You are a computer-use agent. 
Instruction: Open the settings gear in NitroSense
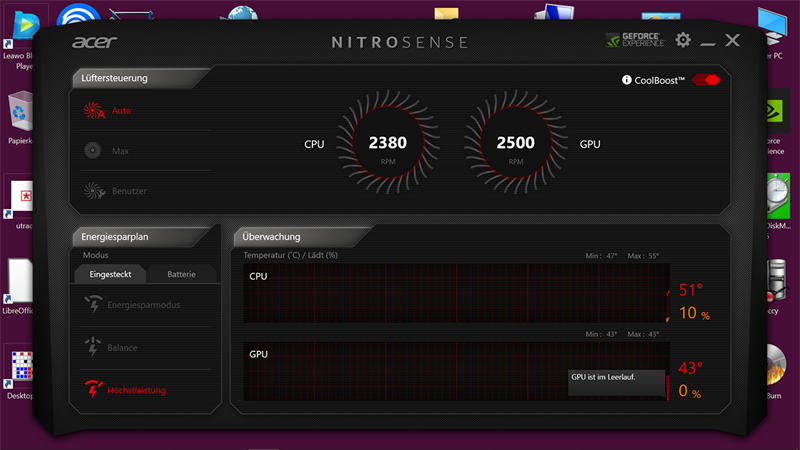tap(683, 40)
